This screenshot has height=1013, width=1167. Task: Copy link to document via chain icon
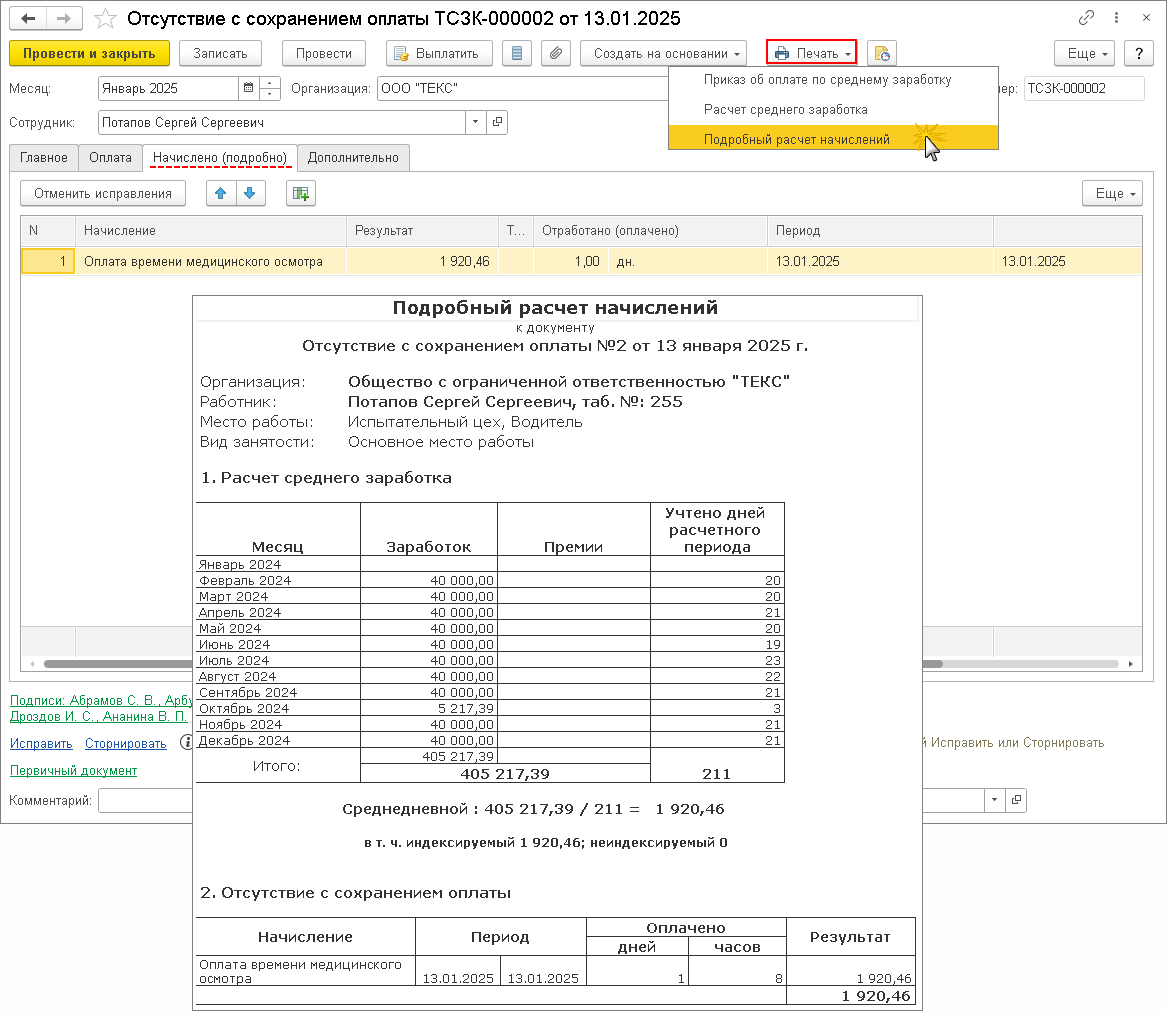[x=1087, y=19]
